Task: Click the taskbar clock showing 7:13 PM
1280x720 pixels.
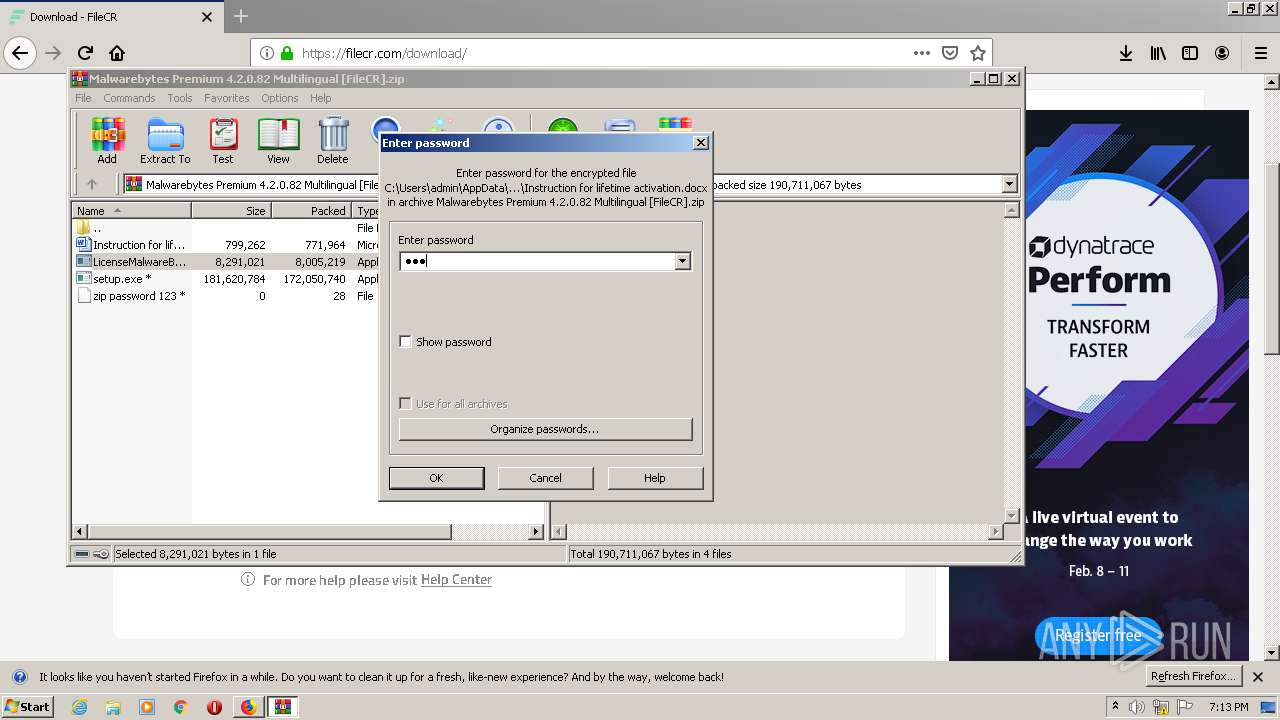Action: [1228, 706]
